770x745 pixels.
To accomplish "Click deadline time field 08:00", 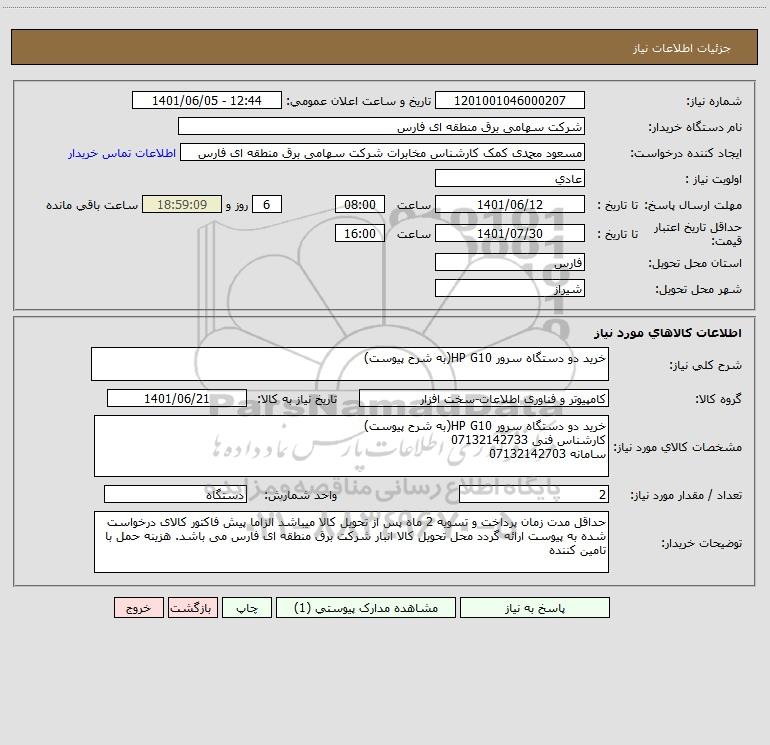I will coord(359,204).
